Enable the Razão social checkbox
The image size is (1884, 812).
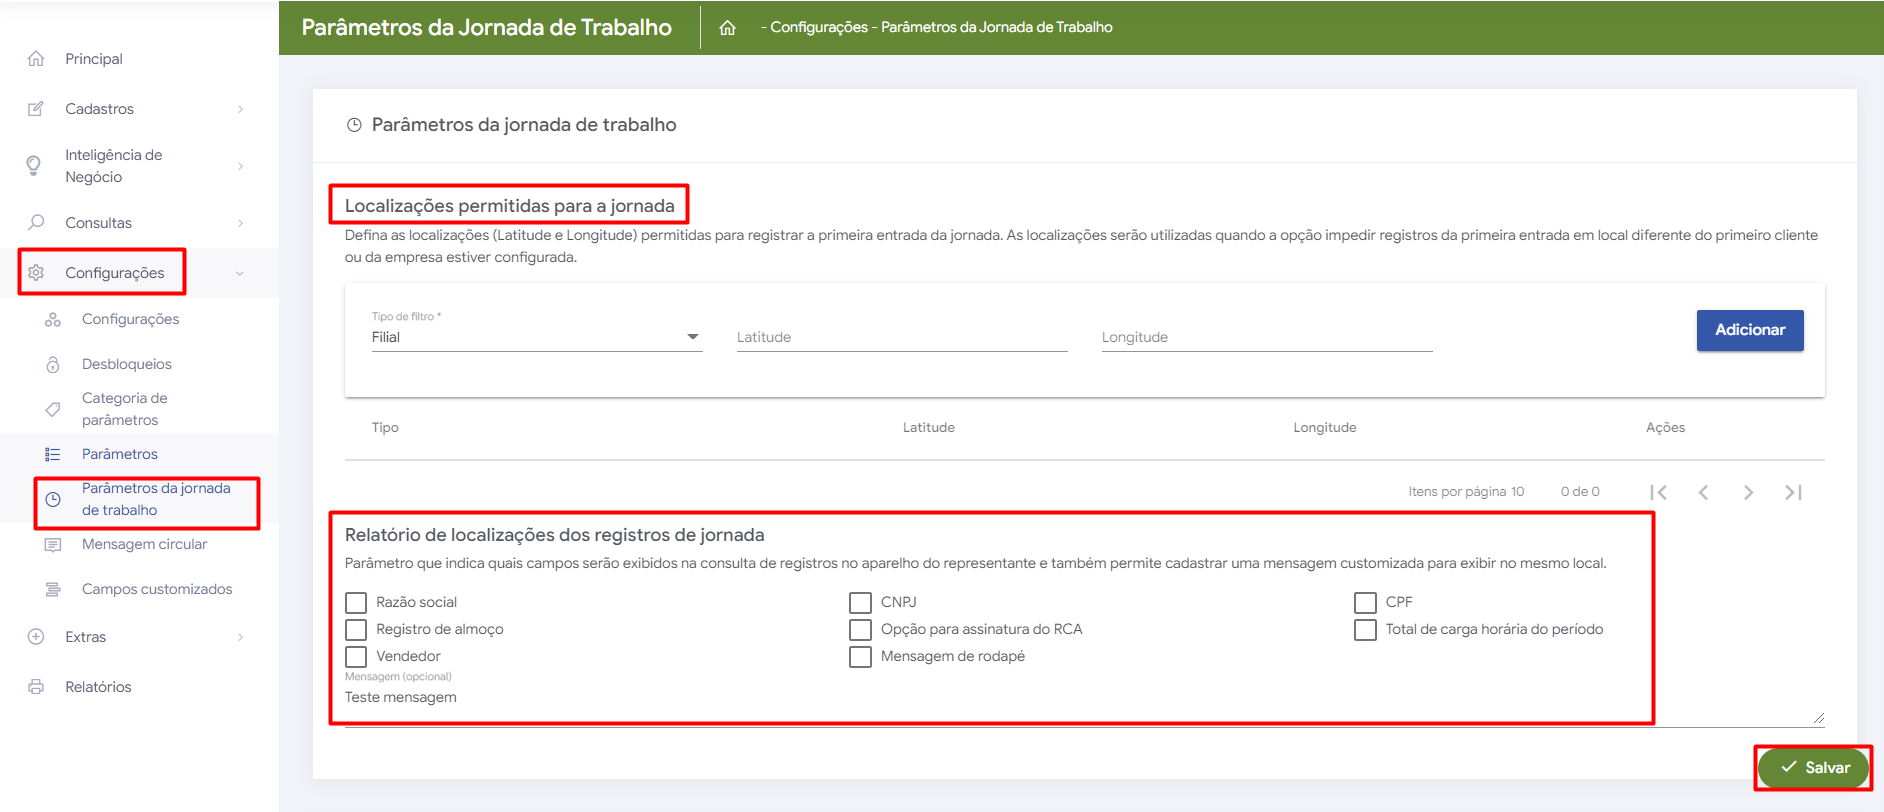356,602
